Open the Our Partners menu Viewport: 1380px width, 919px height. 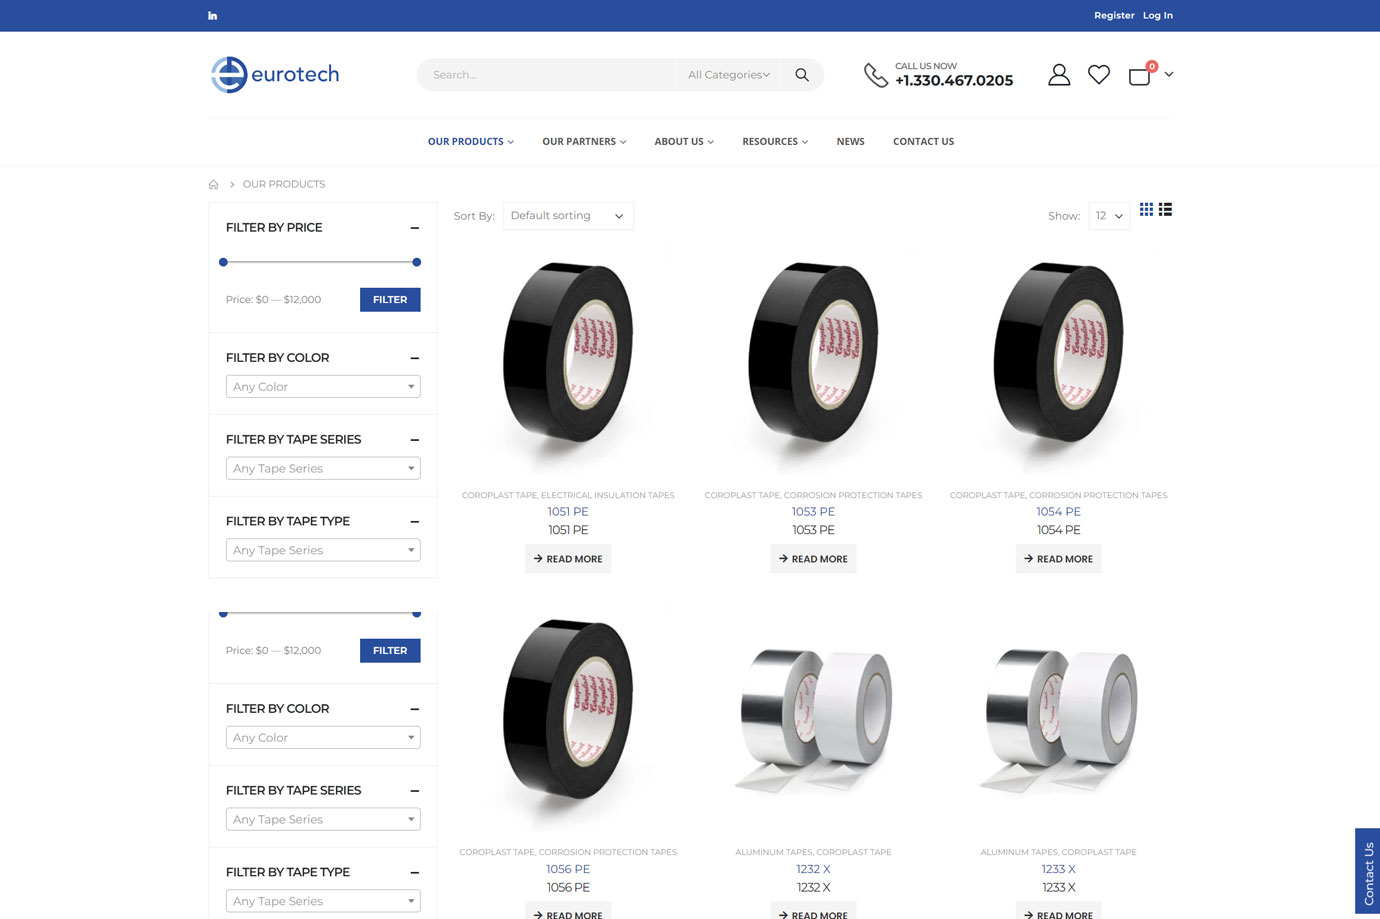tap(584, 142)
